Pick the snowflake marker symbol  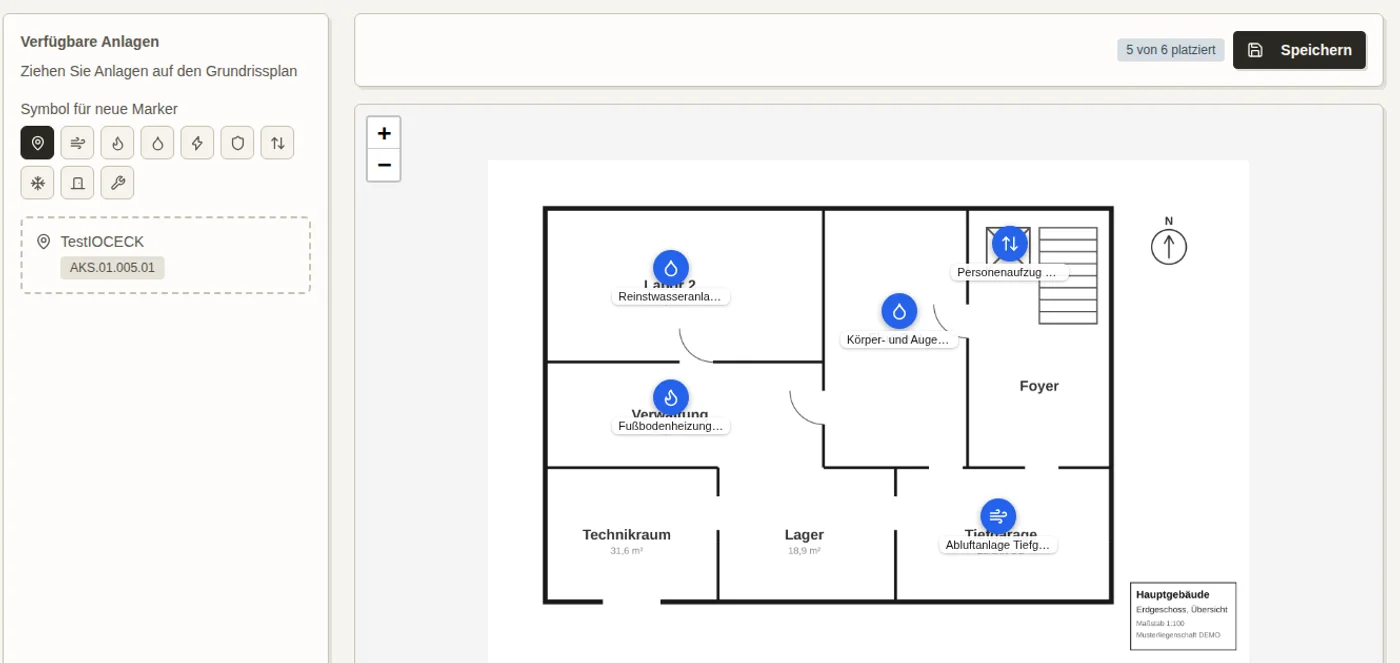[x=37, y=183]
